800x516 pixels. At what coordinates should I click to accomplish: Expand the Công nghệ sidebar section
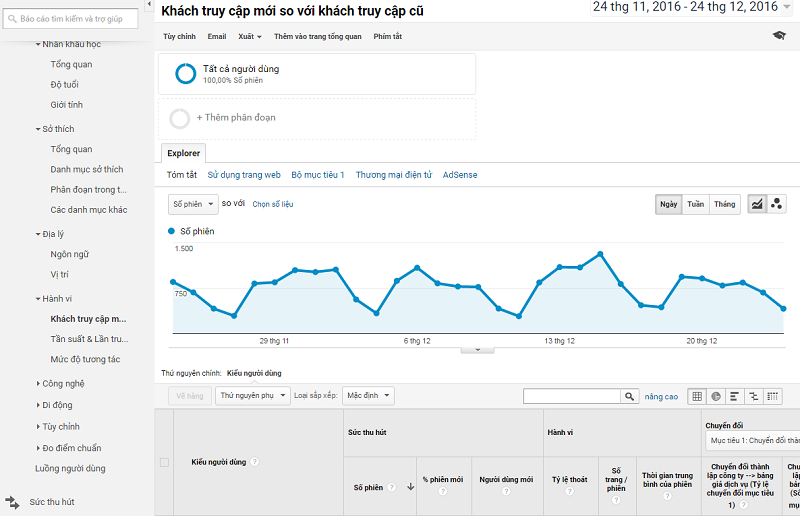pos(62,383)
